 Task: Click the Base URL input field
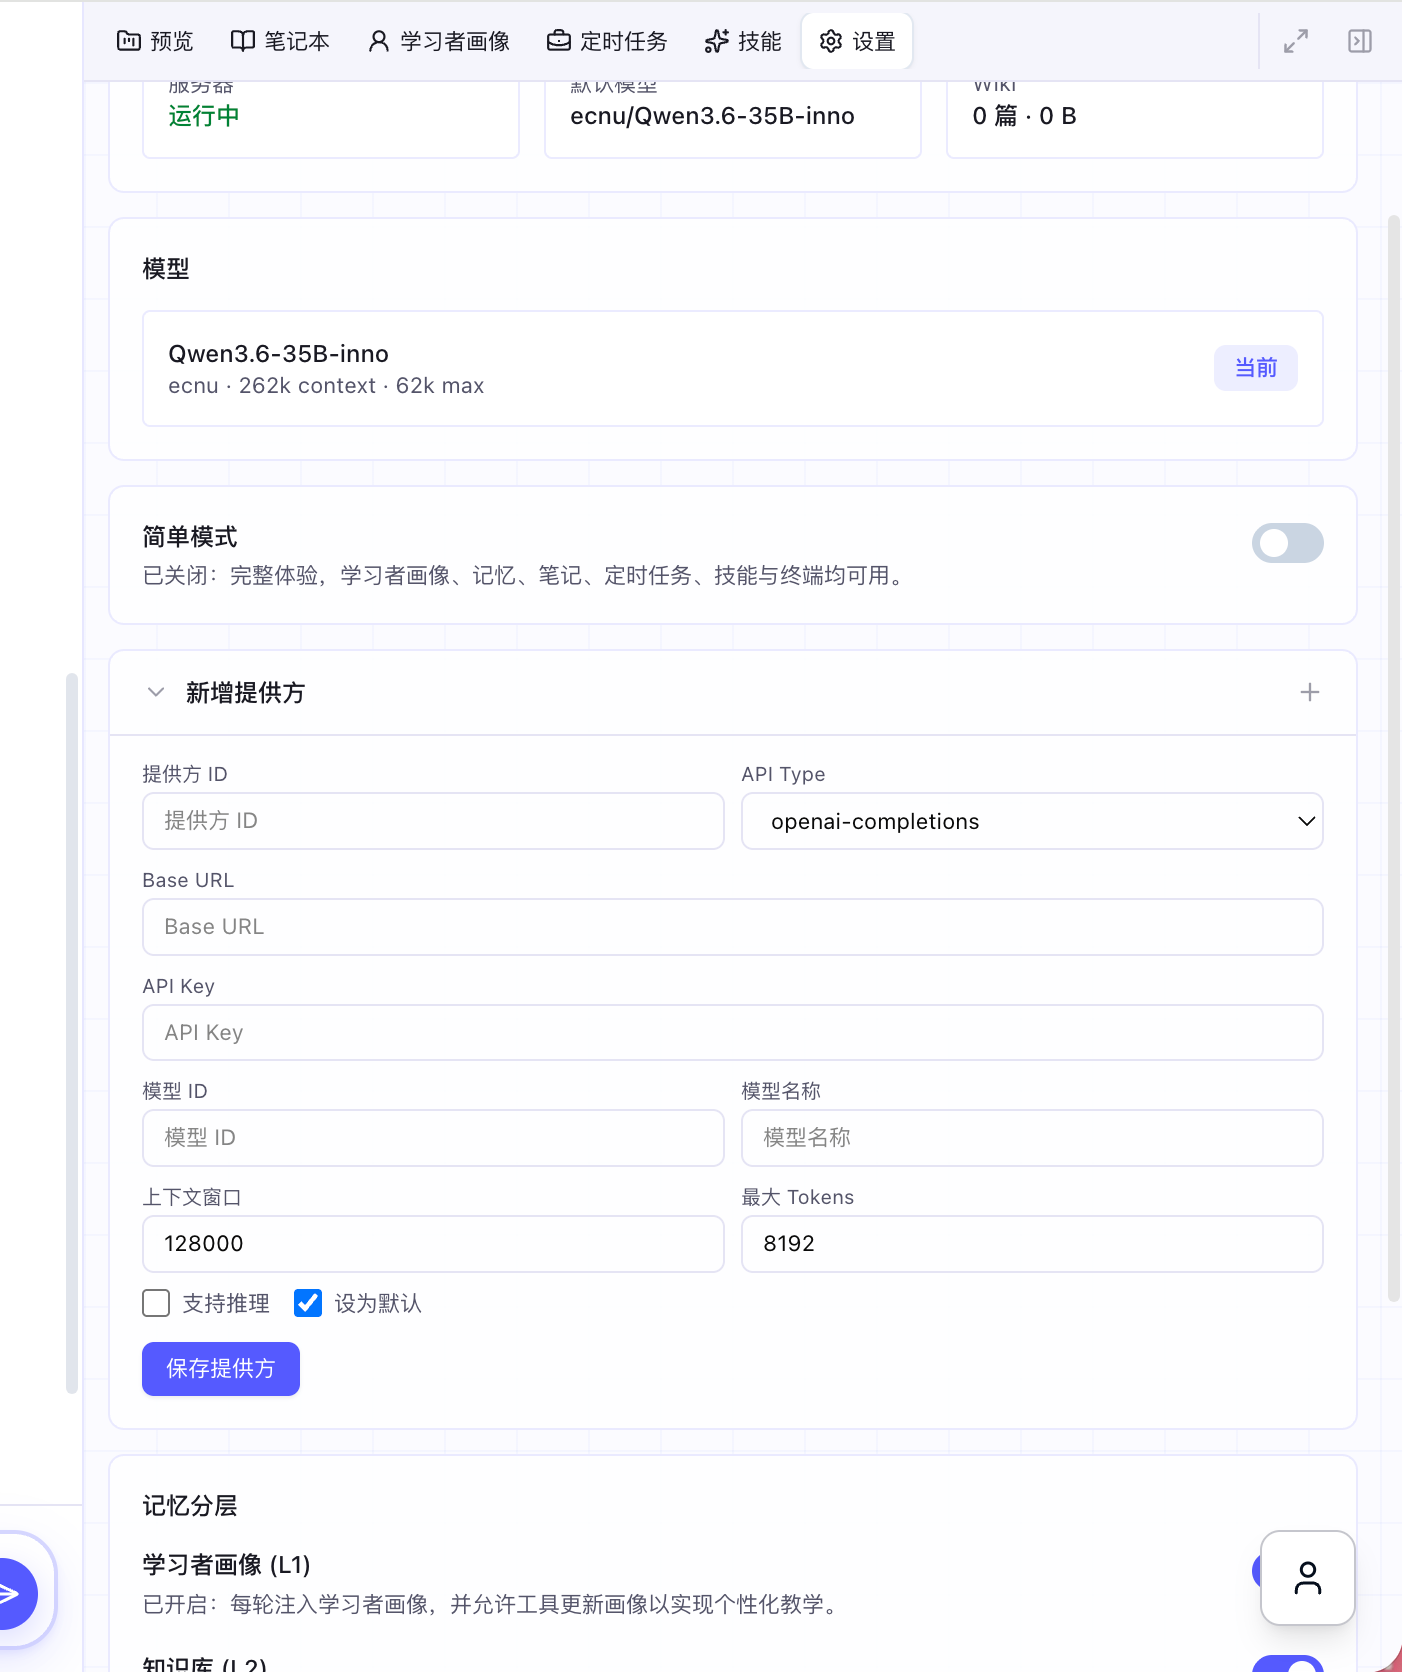(x=733, y=927)
